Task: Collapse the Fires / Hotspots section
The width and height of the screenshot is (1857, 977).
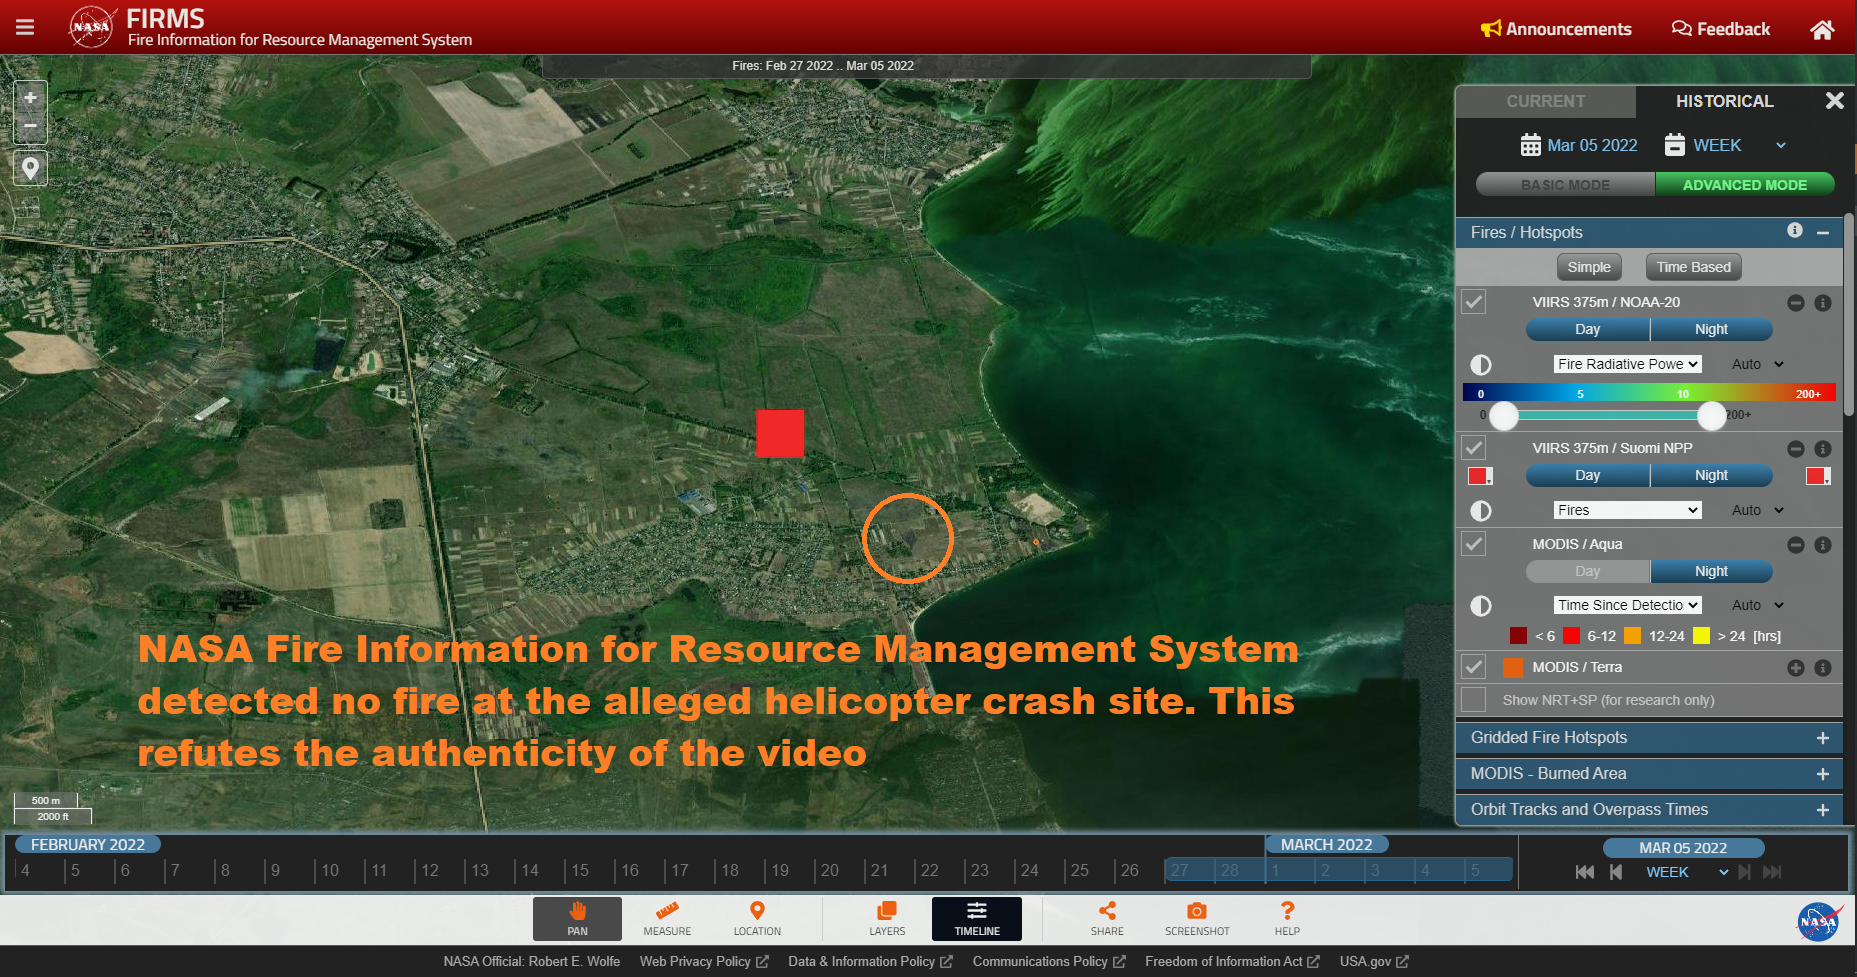Action: coord(1823,232)
